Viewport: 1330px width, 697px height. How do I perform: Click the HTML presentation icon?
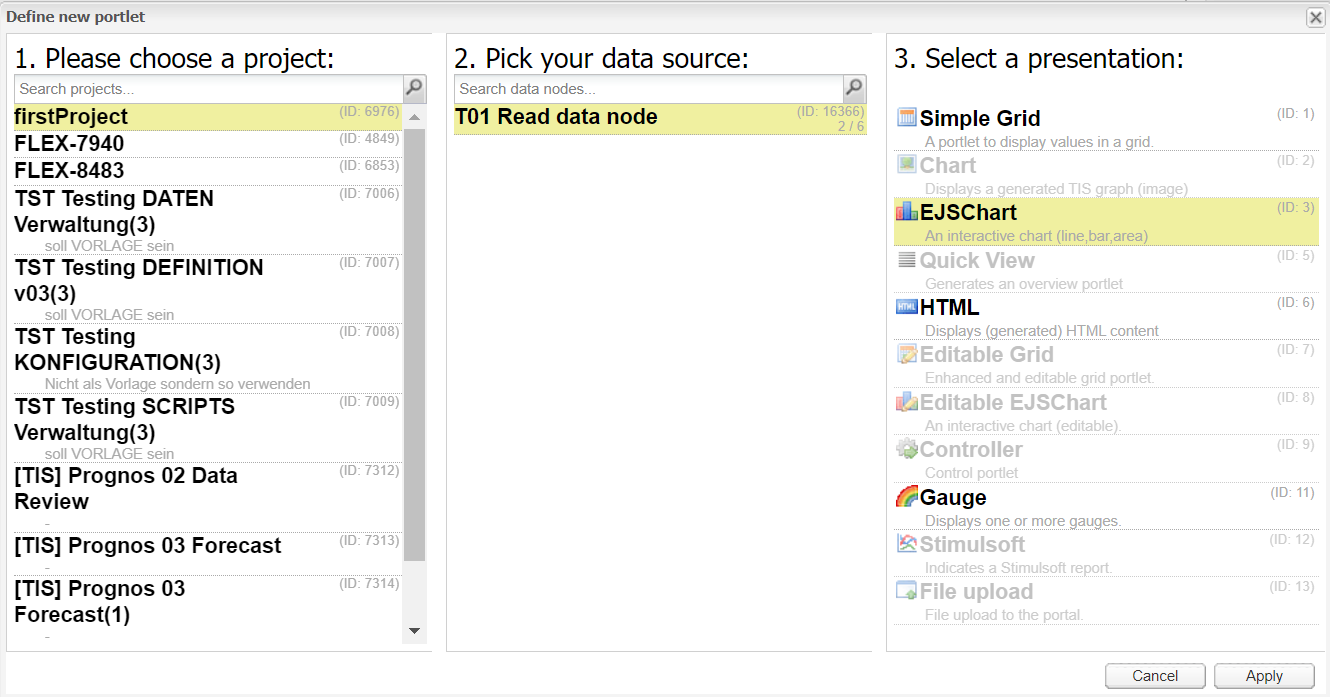click(907, 306)
